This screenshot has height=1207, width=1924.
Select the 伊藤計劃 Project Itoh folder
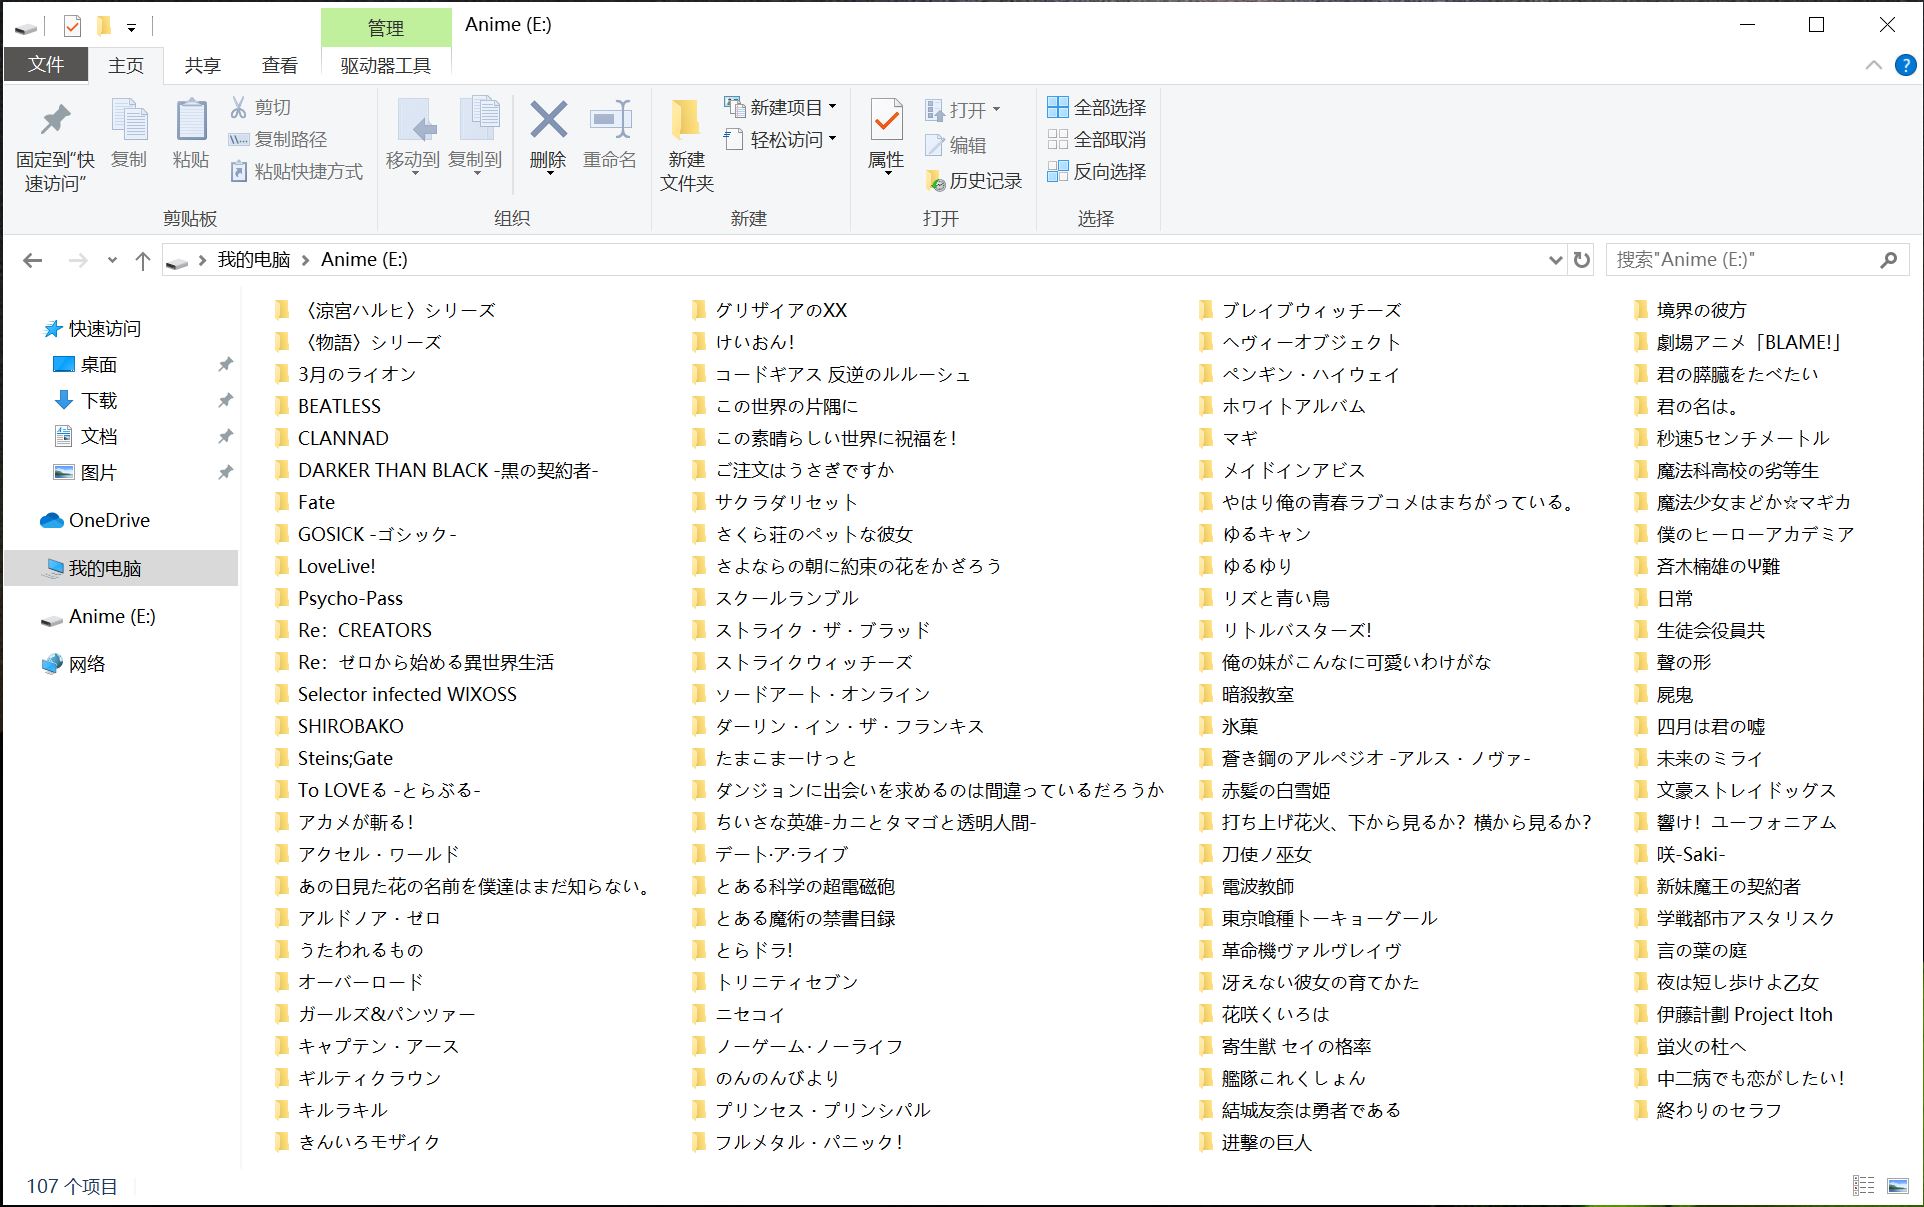pyautogui.click(x=1733, y=1014)
